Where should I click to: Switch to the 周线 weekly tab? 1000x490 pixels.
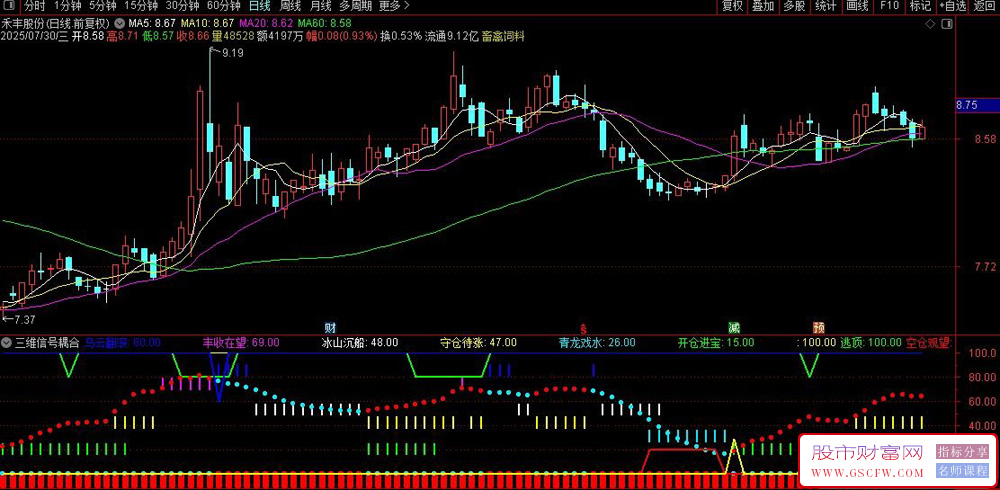[x=290, y=6]
